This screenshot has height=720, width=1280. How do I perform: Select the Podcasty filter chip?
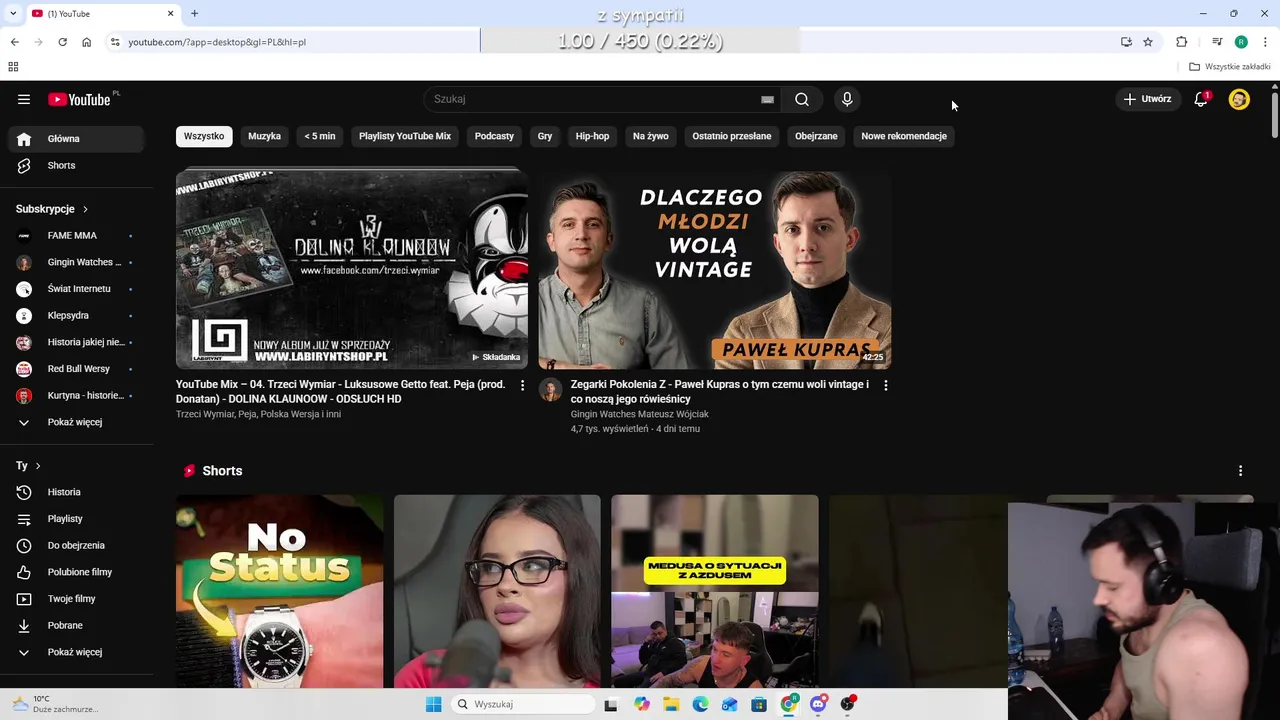(494, 136)
